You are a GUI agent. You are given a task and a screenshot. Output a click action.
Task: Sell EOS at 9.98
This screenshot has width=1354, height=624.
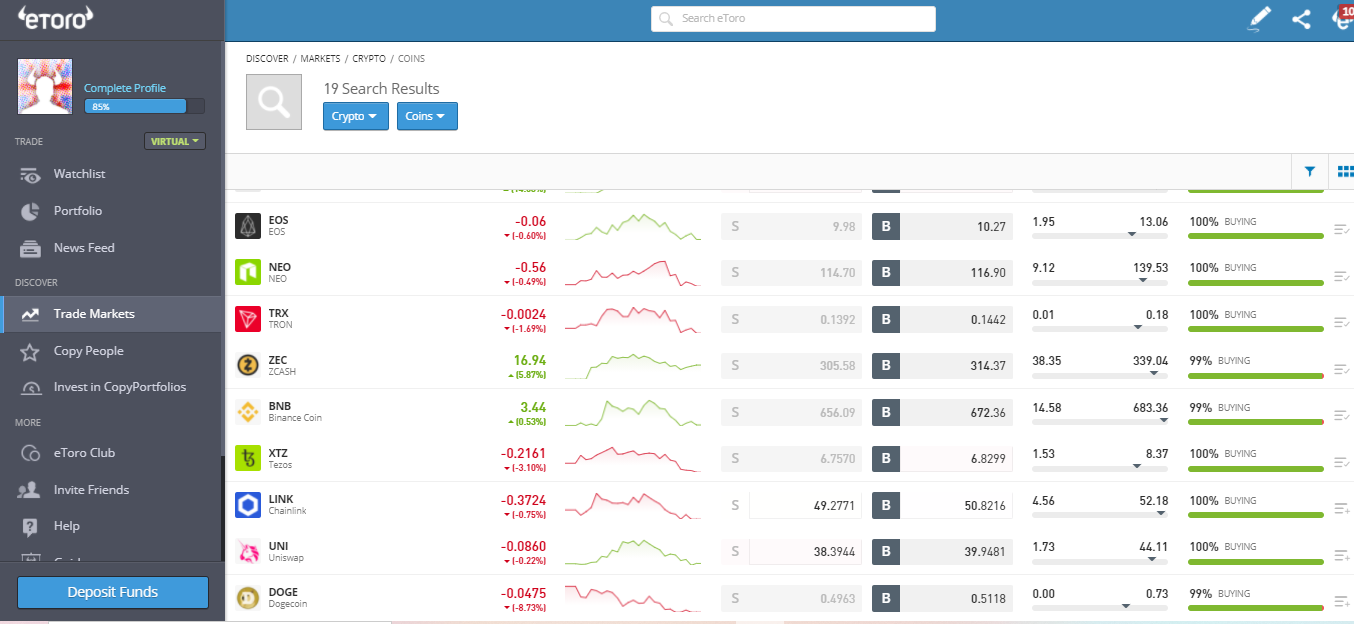[x=791, y=226]
